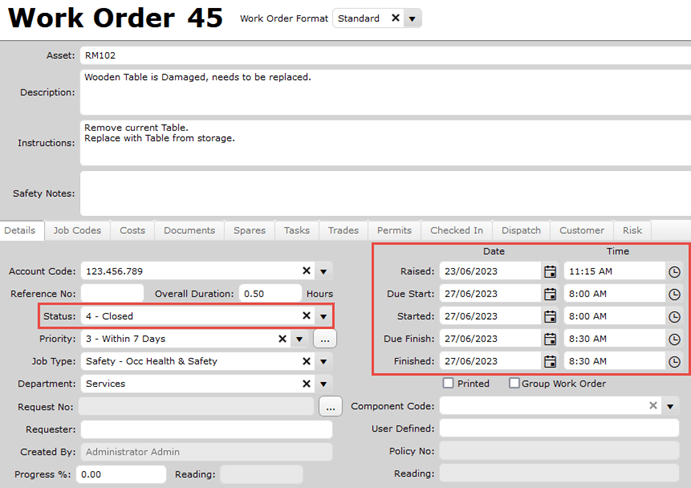Open the Trades tab
The width and height of the screenshot is (691, 488).
(343, 231)
